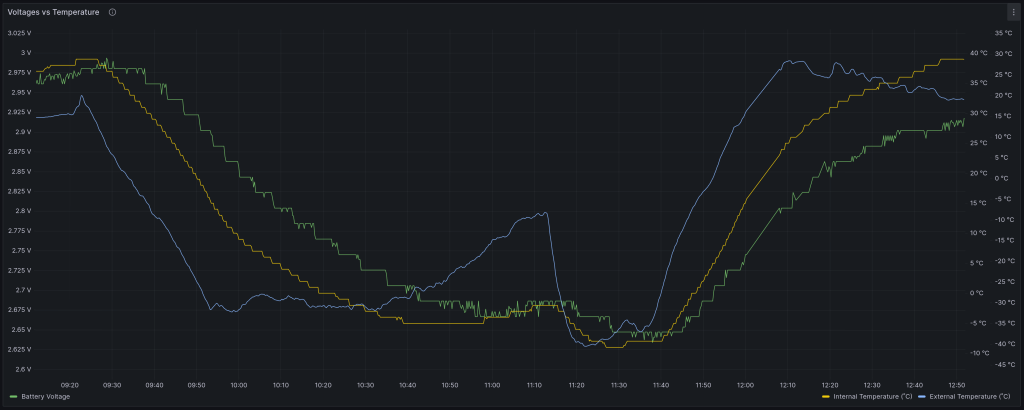The image size is (1024, 410).
Task: Click the 3.025 V axis label
Action: tap(20, 33)
